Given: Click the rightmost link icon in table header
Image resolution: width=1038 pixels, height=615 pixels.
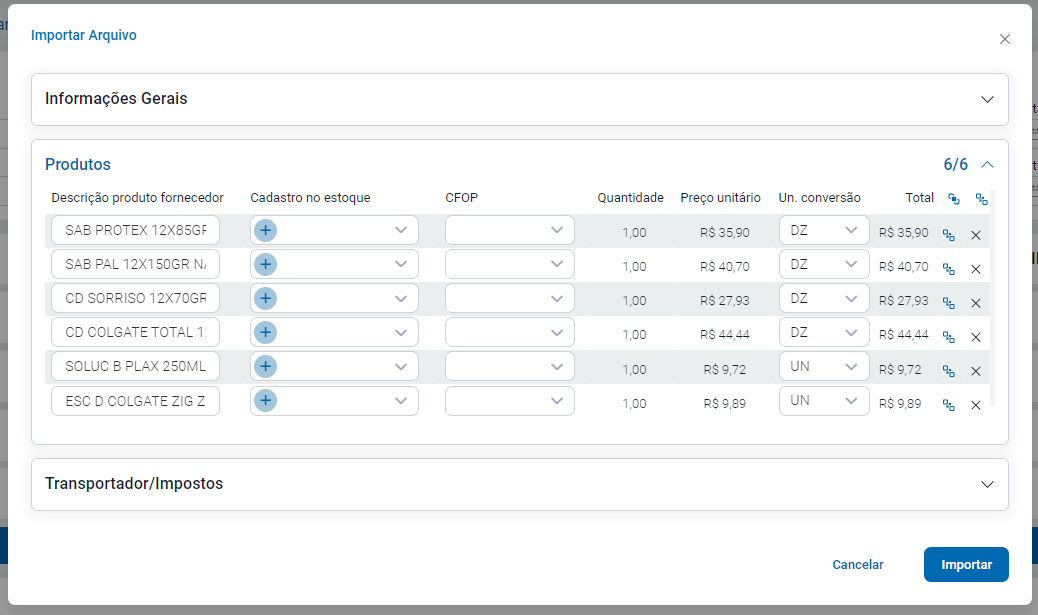Looking at the screenshot, I should click(x=982, y=199).
